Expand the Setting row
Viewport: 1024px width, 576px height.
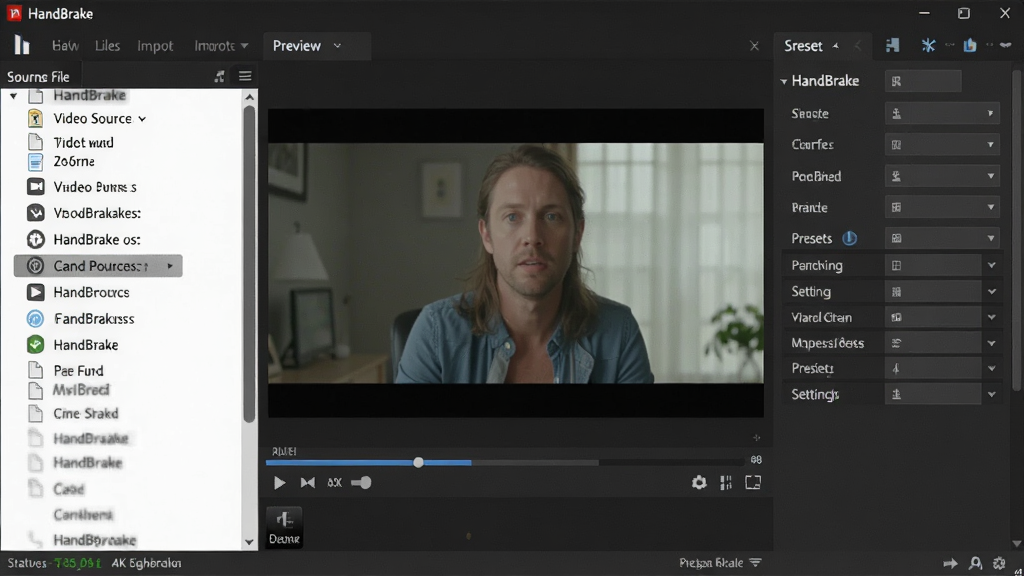click(991, 291)
